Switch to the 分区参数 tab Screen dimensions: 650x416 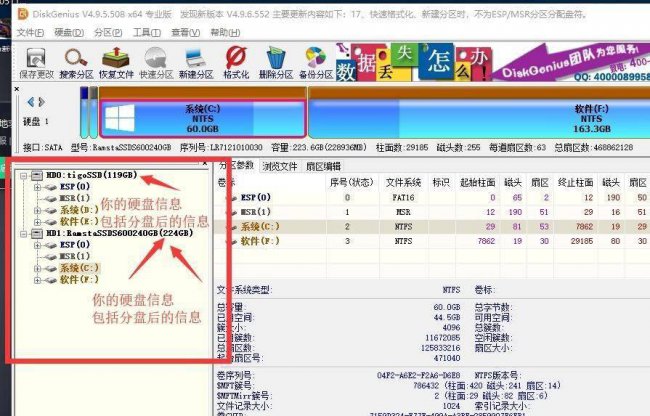coord(235,166)
